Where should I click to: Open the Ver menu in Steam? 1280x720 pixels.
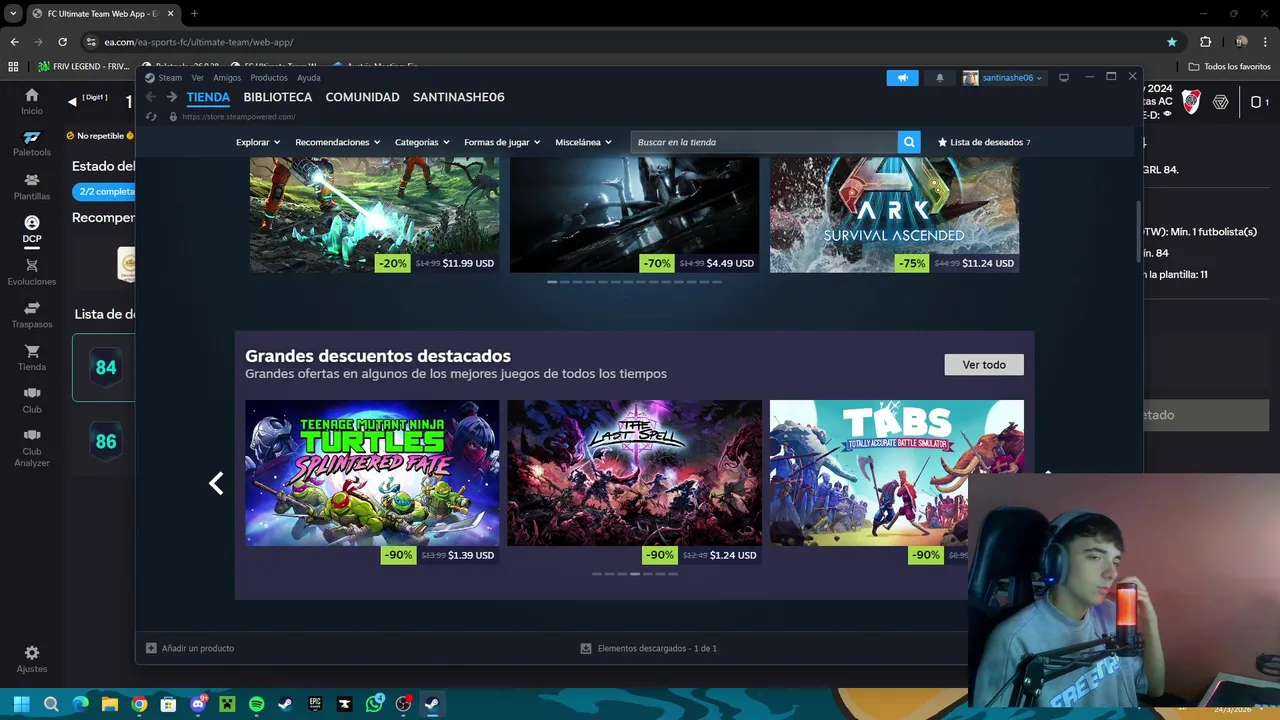tap(197, 78)
